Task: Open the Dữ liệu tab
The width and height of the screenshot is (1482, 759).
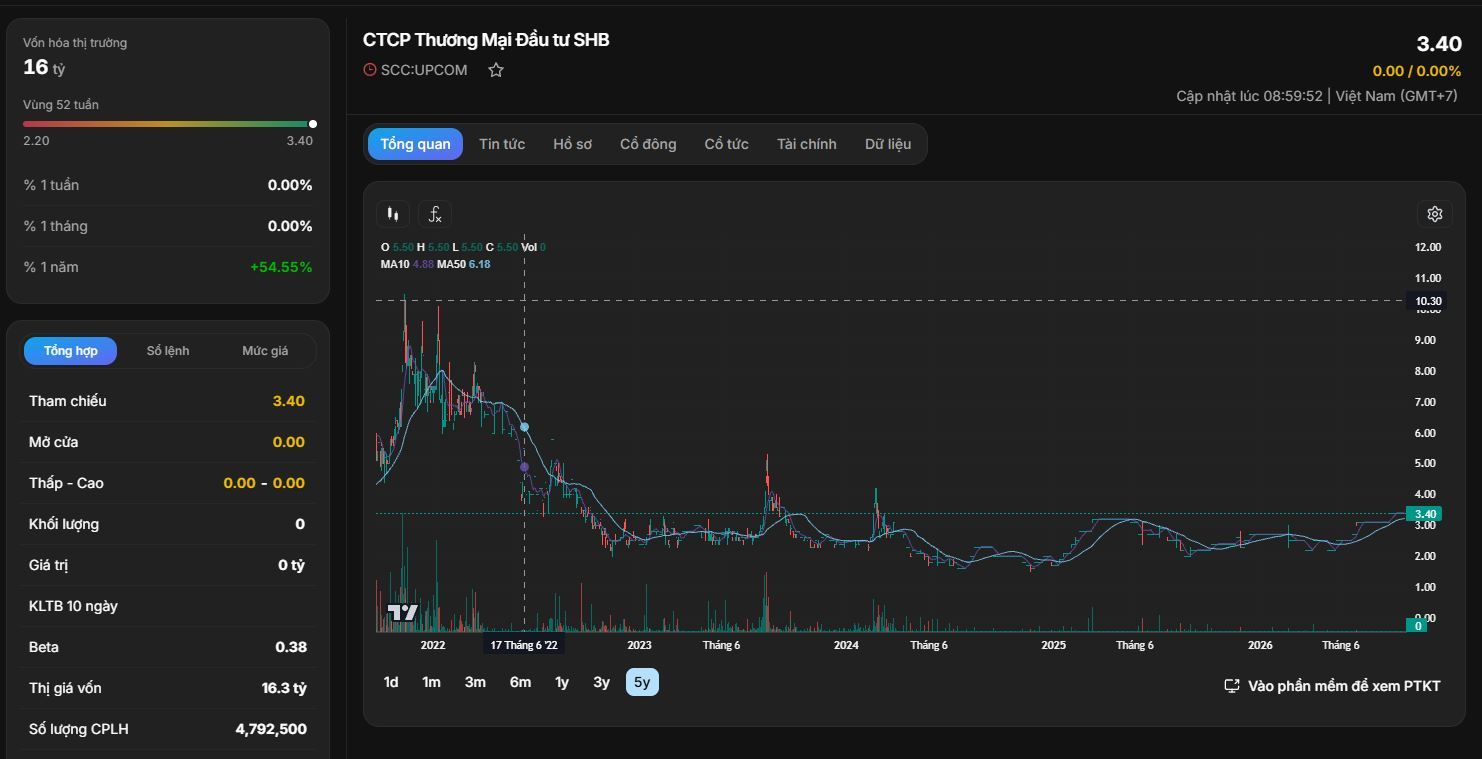Action: coord(888,144)
